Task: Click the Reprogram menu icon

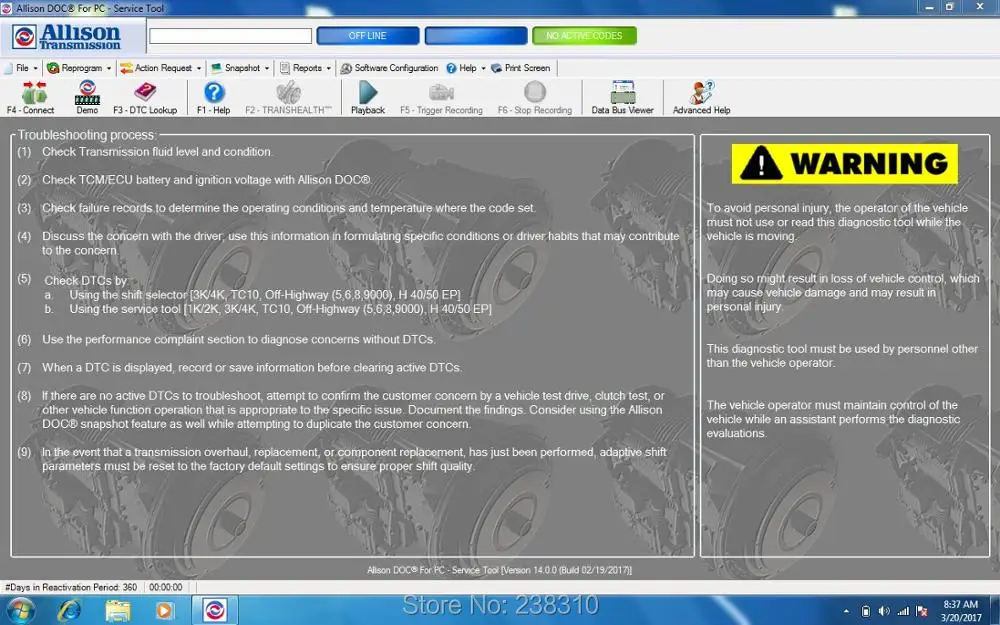Action: click(x=53, y=68)
